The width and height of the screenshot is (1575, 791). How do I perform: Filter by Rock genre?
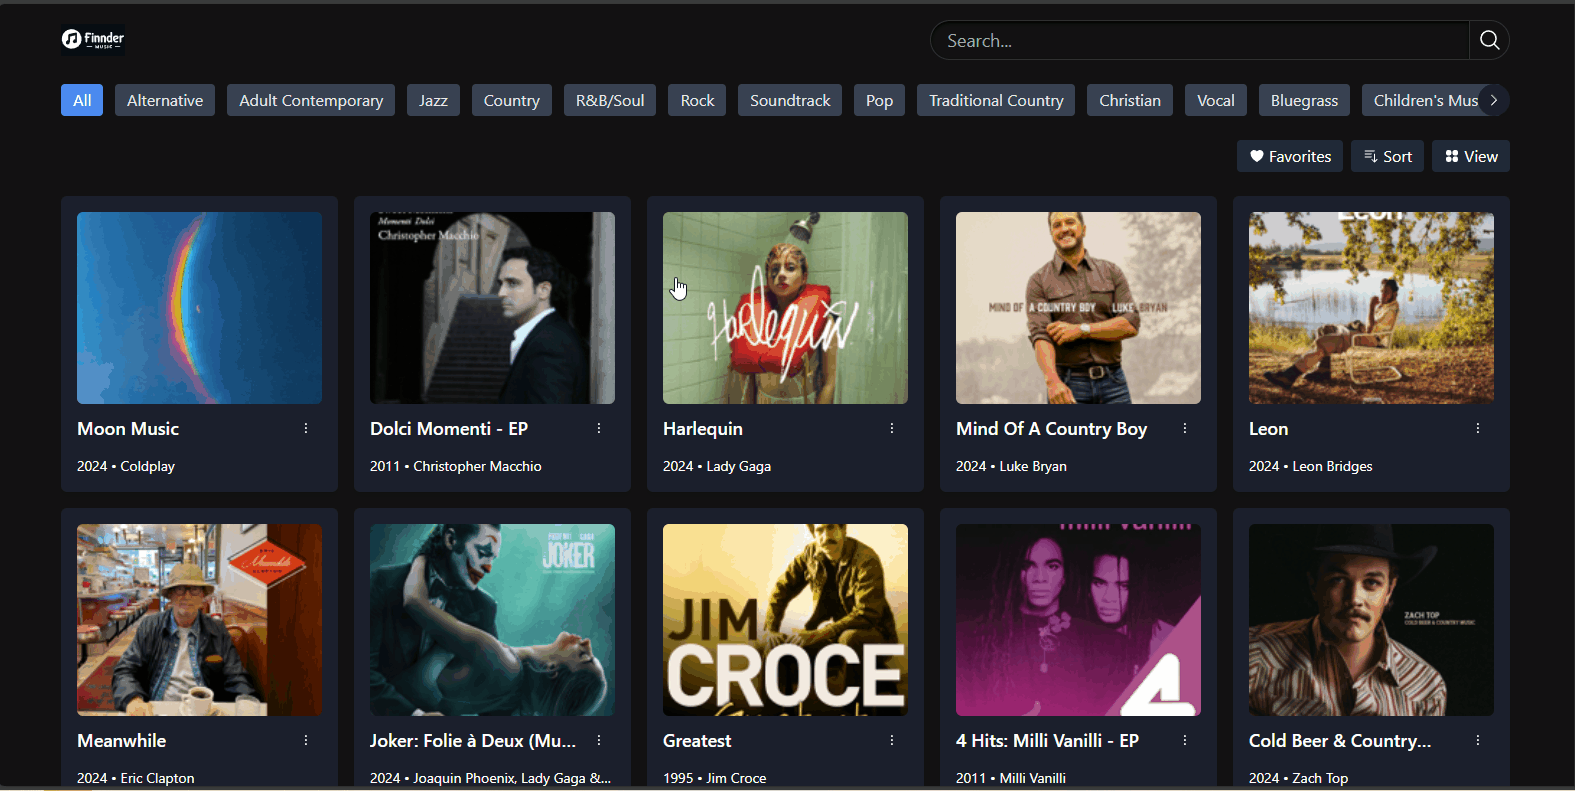pos(697,100)
